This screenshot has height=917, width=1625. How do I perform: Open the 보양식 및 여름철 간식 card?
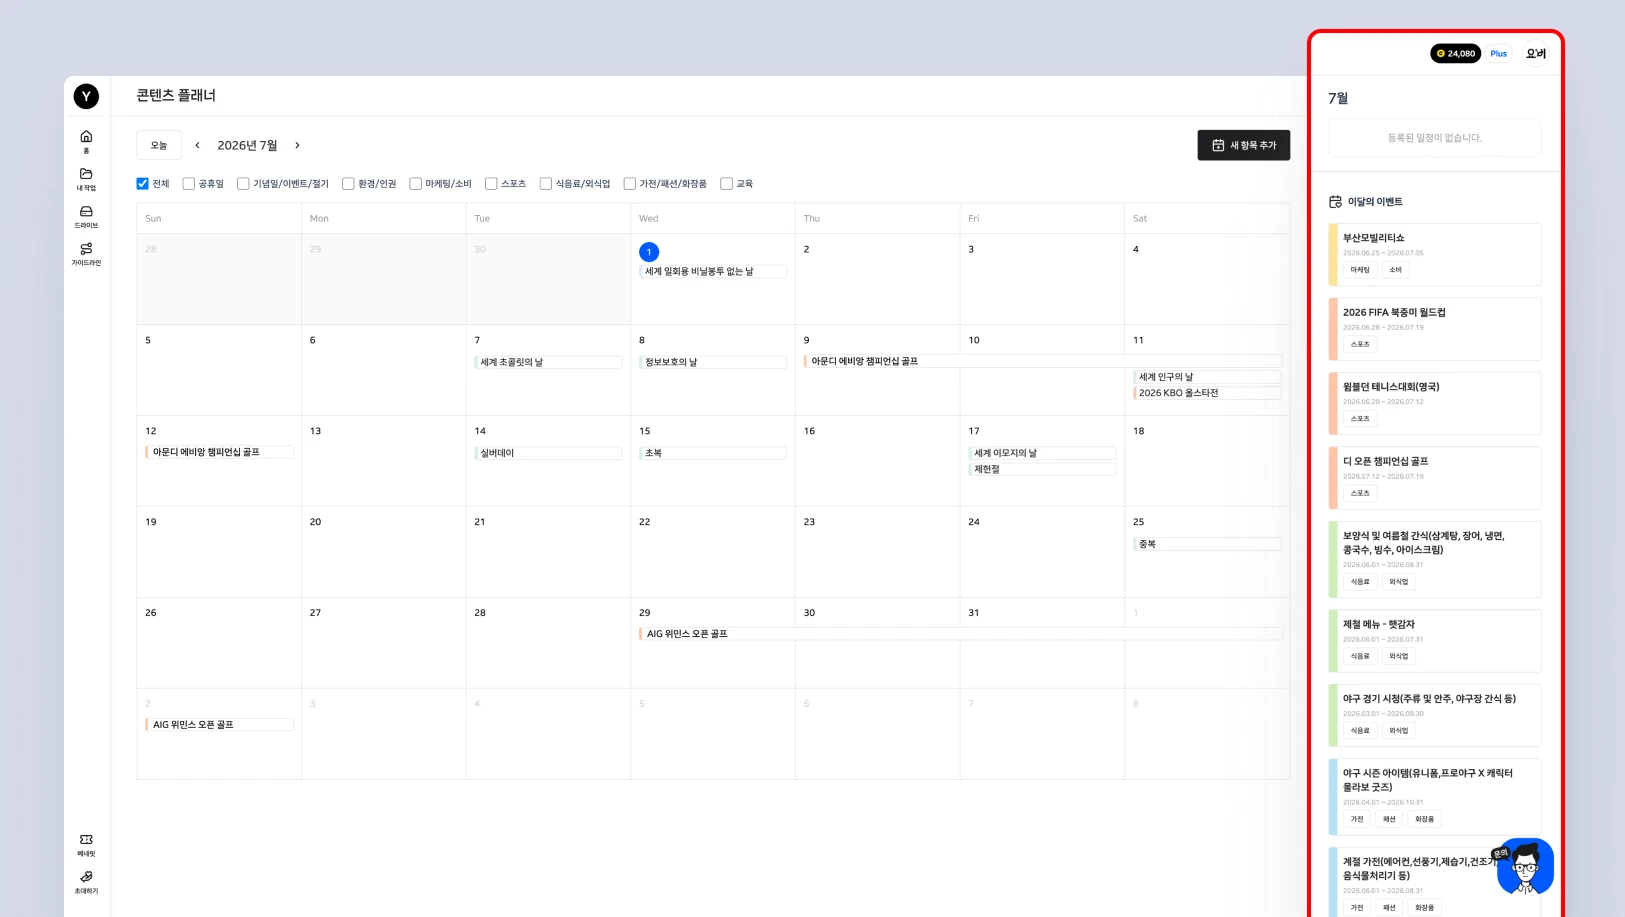tap(1434, 559)
